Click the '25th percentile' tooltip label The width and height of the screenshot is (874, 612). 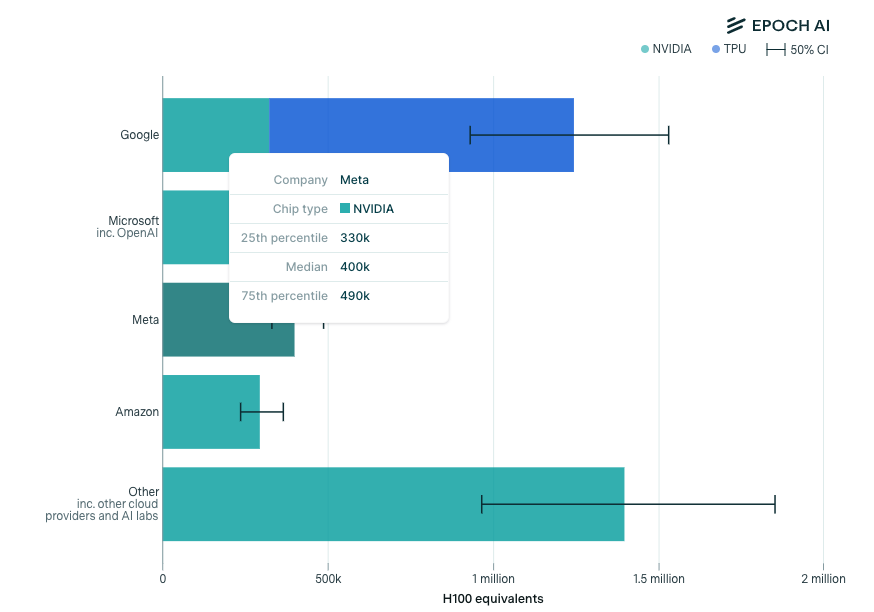click(284, 238)
